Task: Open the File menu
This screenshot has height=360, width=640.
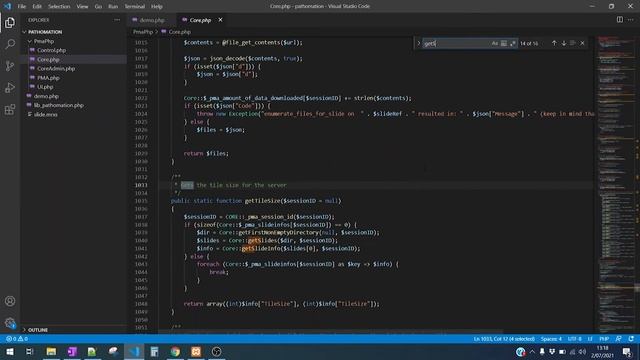Action: 22,7
